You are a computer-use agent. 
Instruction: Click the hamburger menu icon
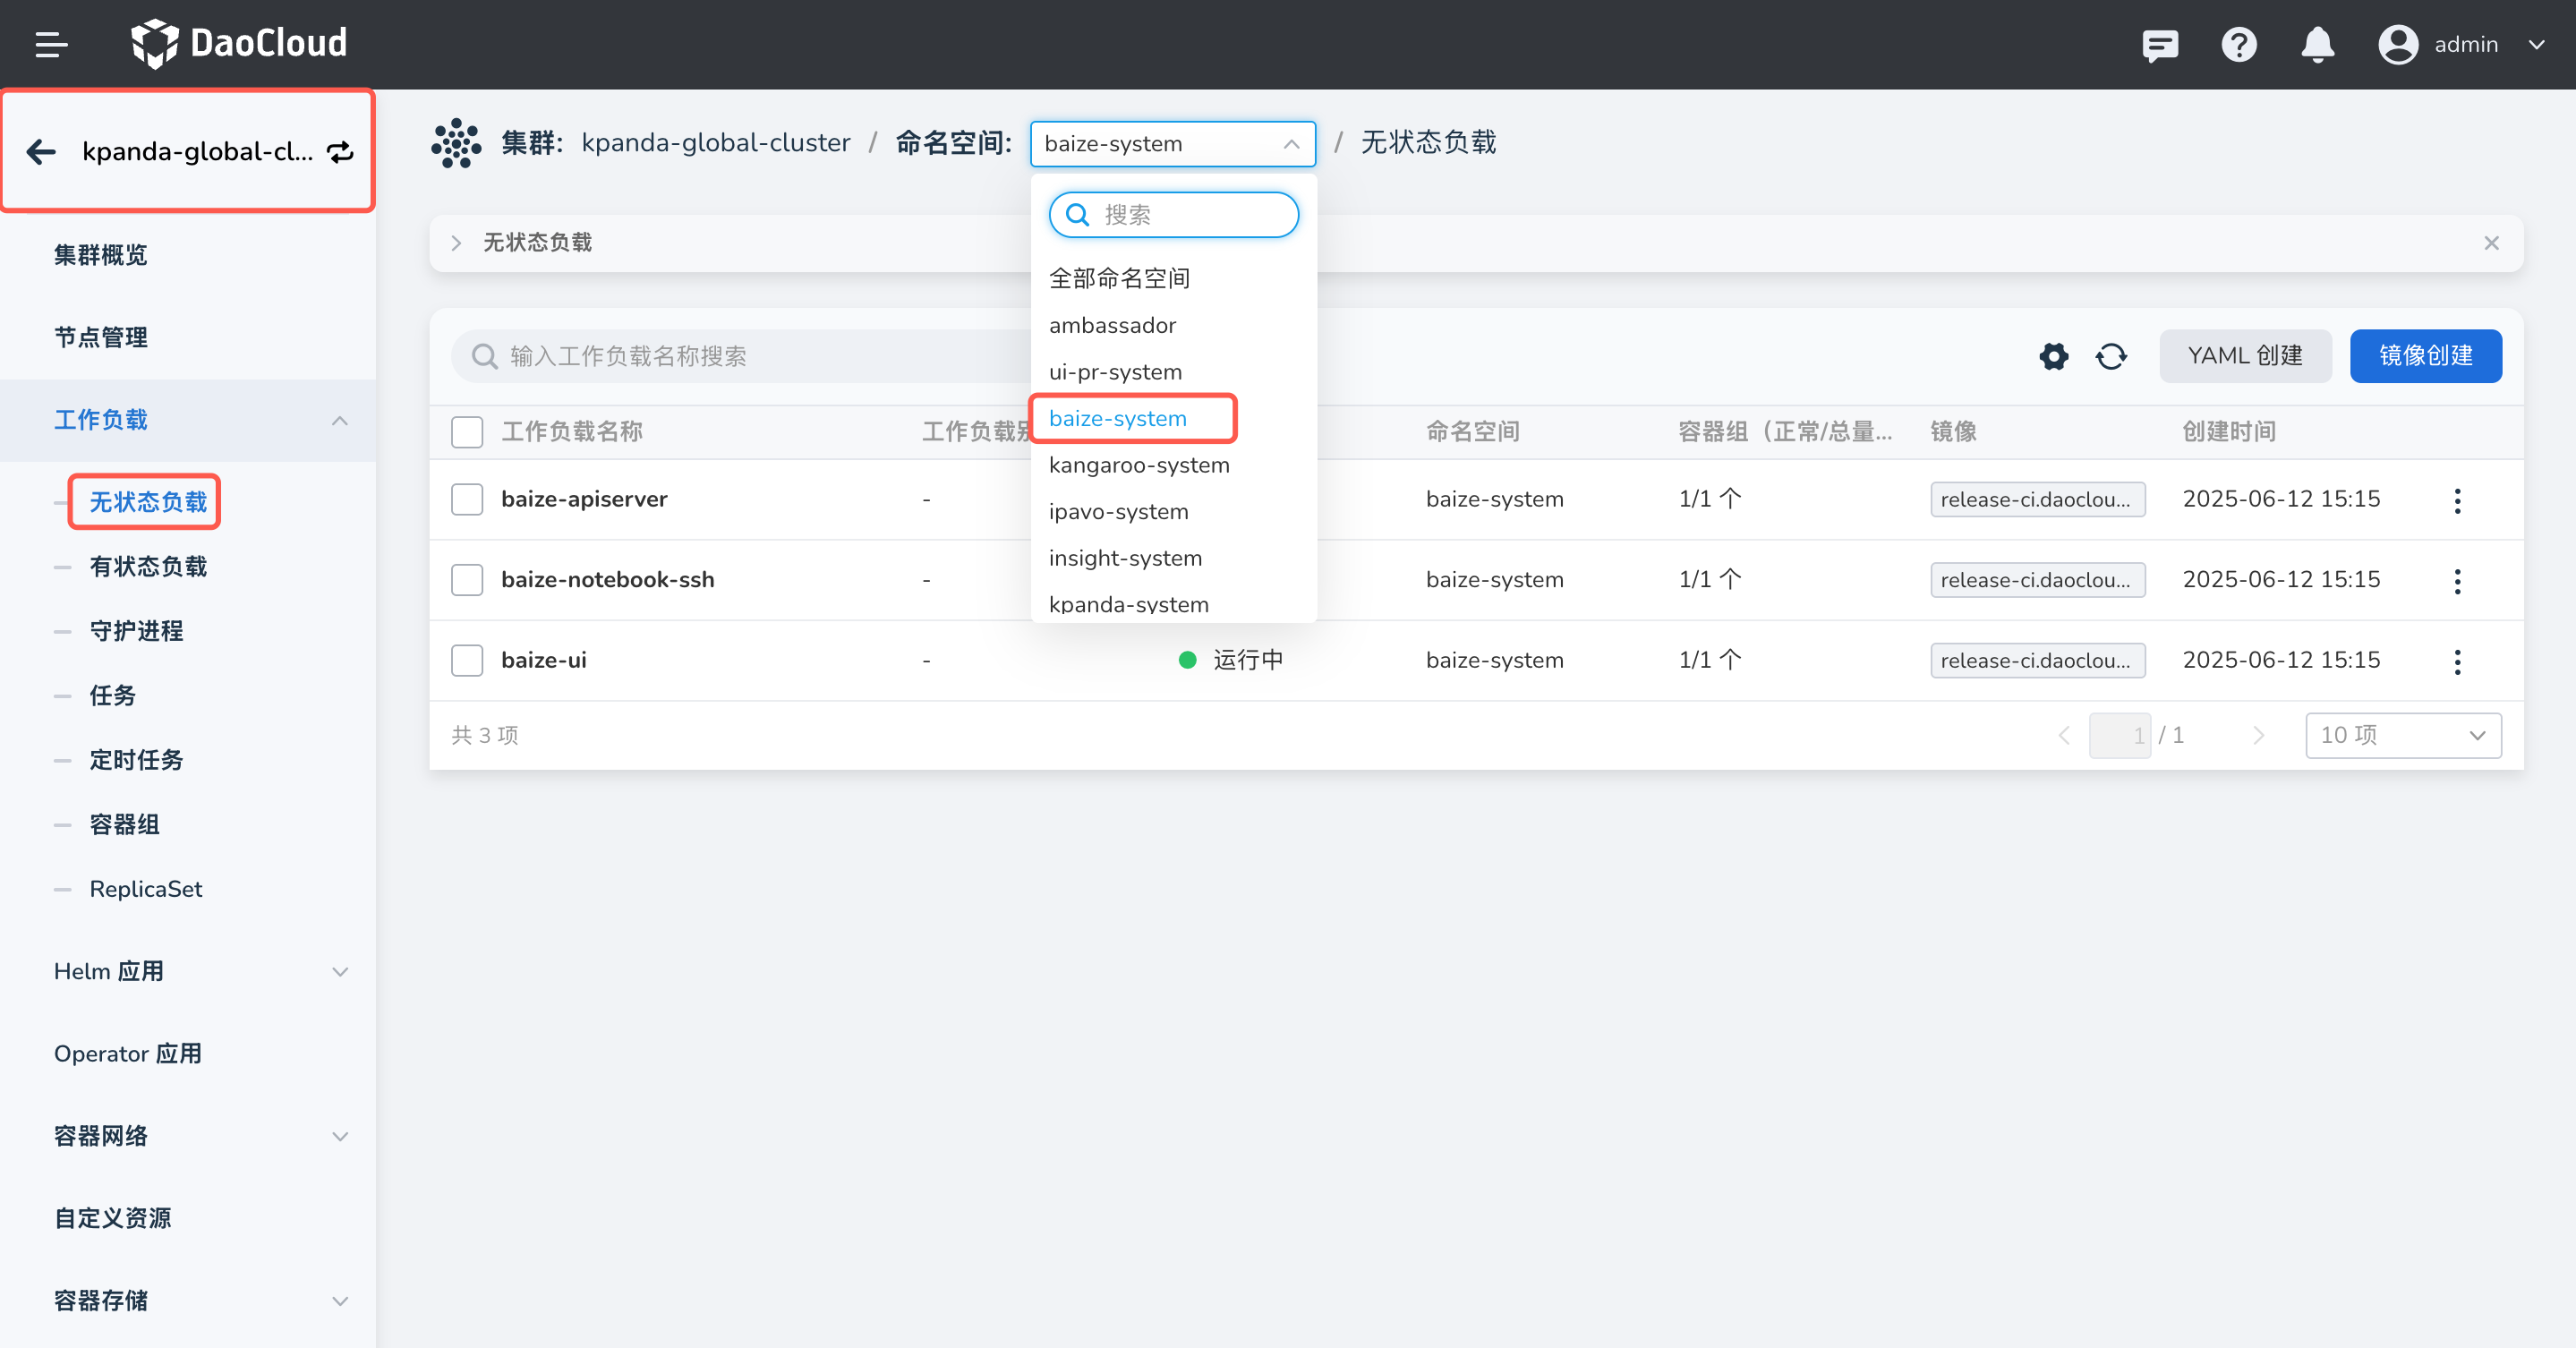click(50, 45)
